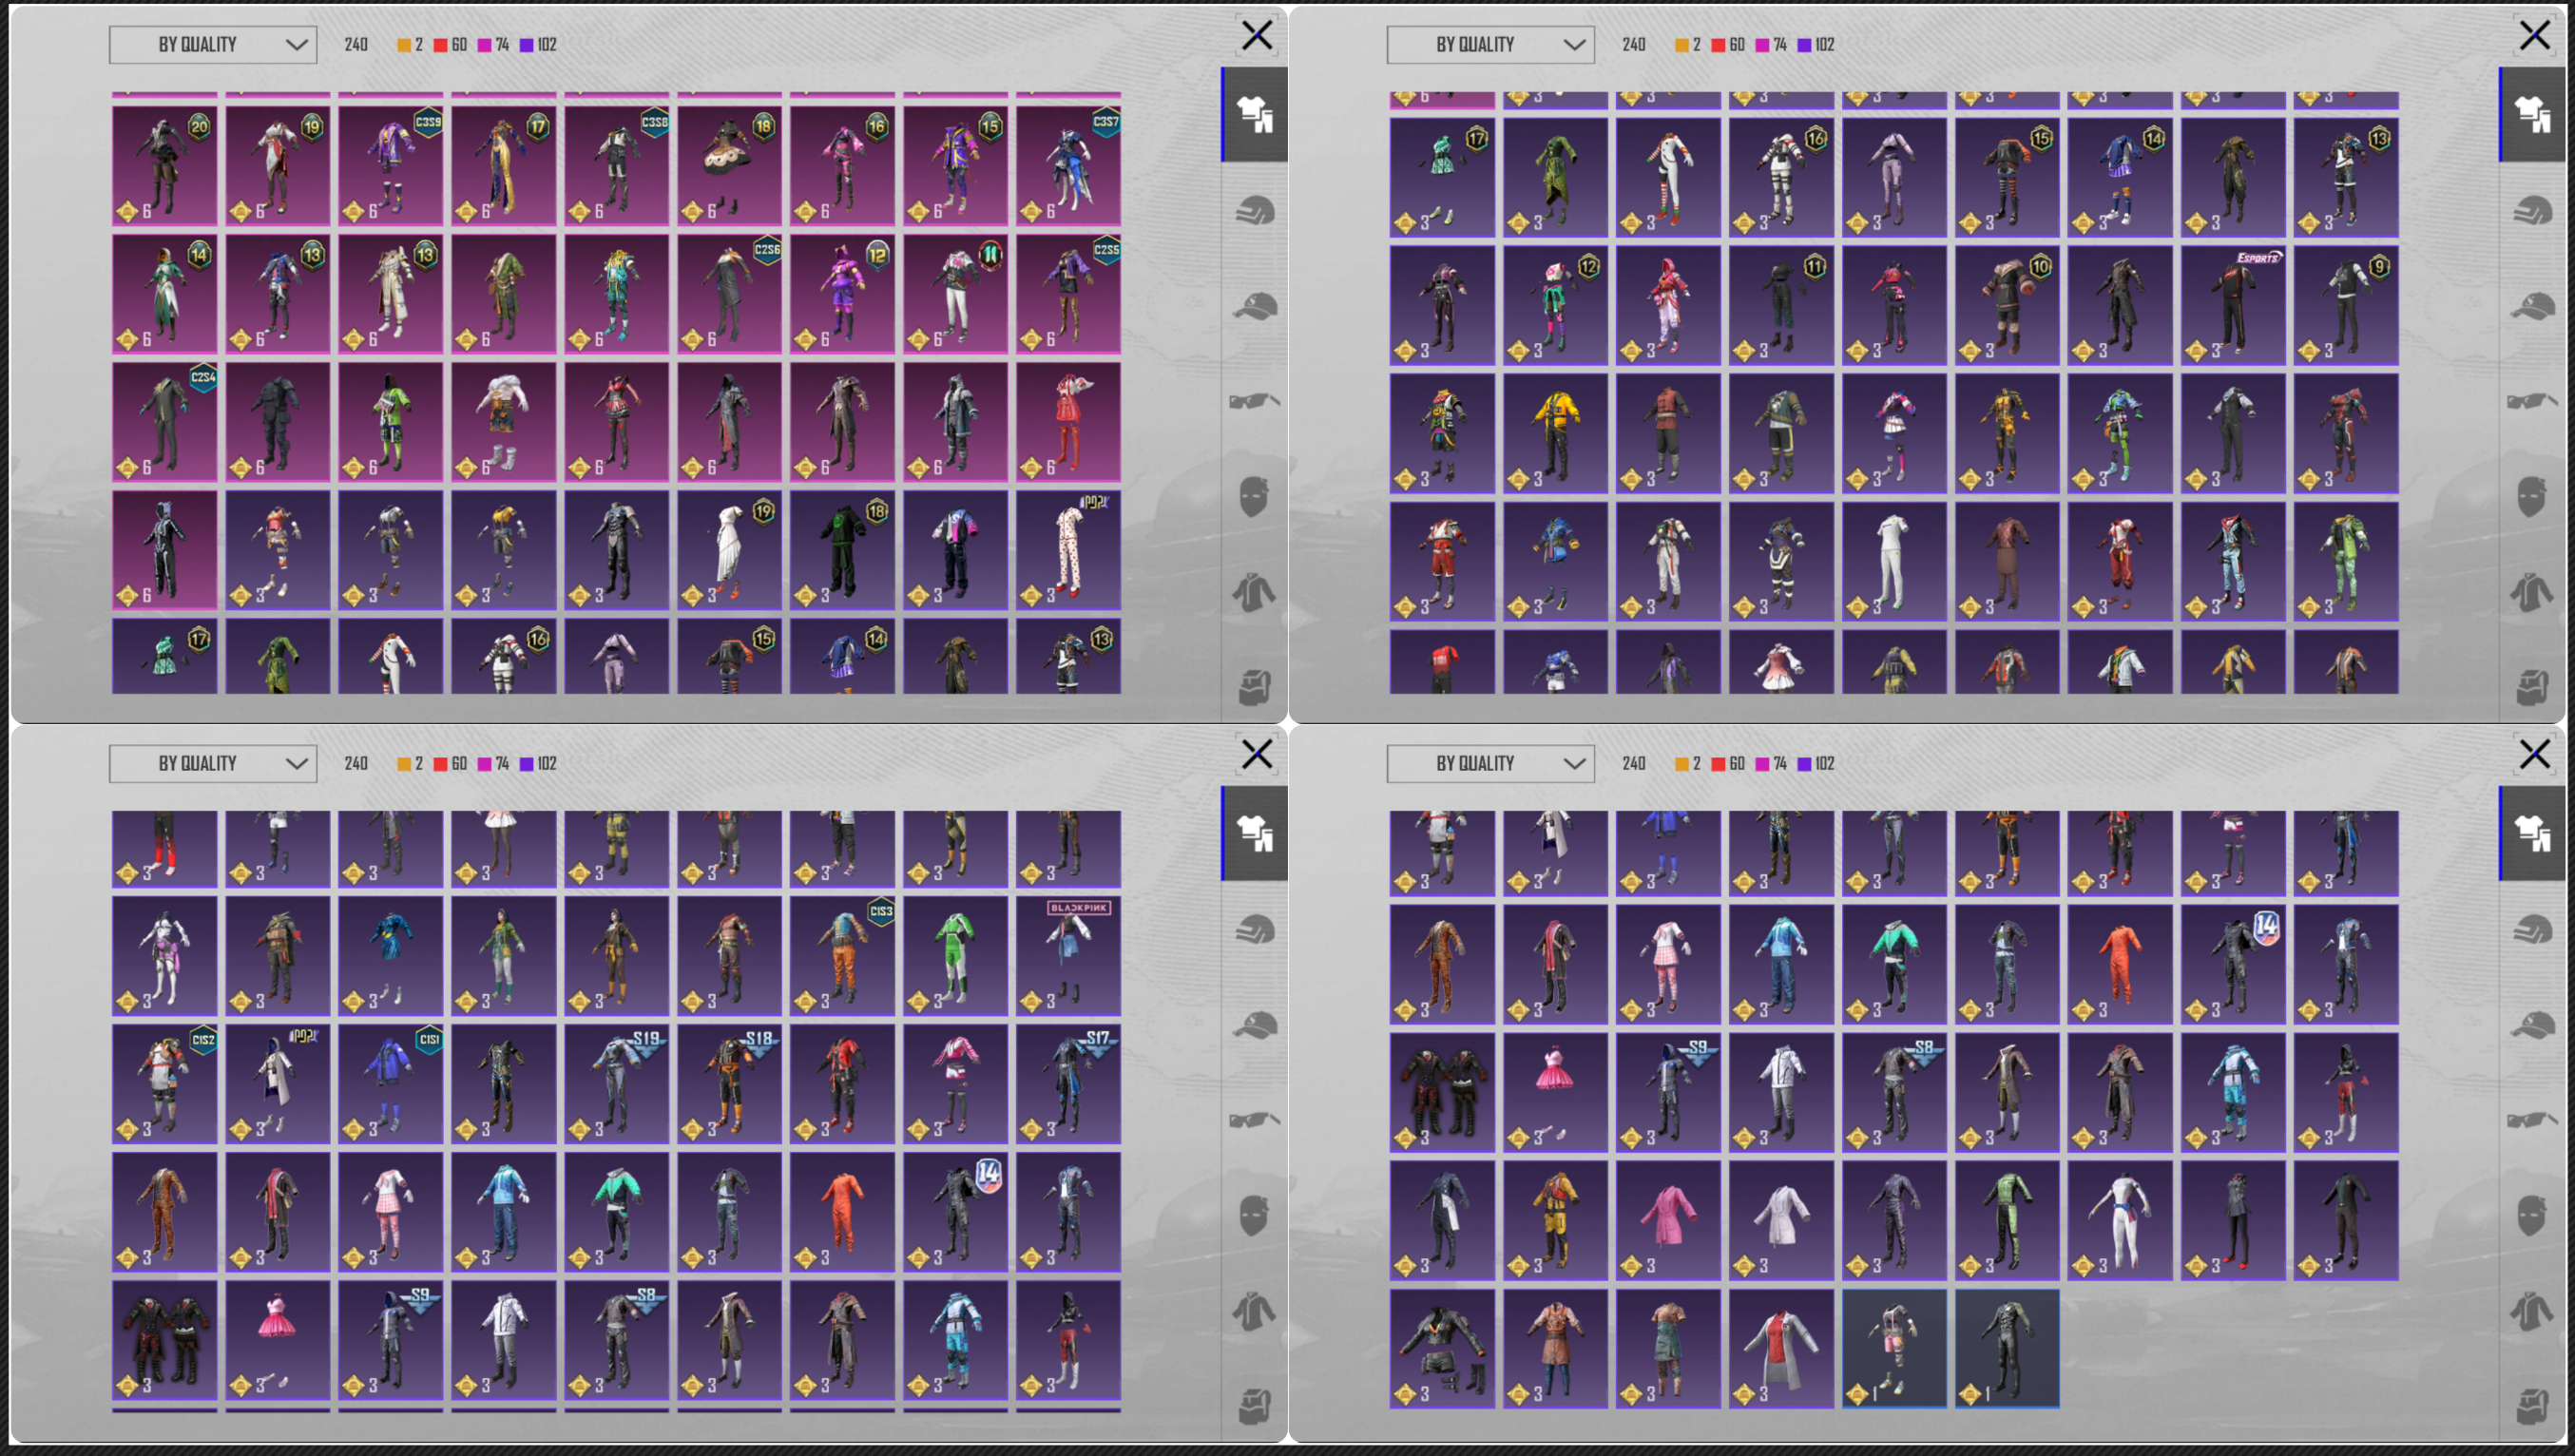Select the outfit with the C3S8 badge
The width and height of the screenshot is (2575, 1456).
coord(616,166)
